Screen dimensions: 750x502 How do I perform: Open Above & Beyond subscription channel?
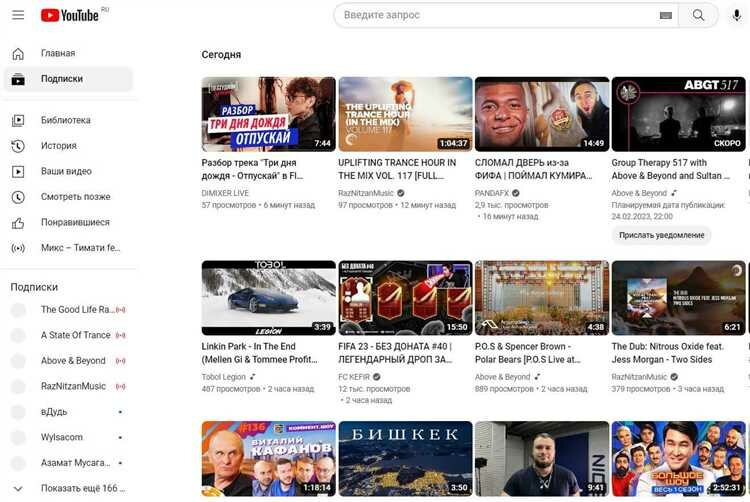point(73,361)
